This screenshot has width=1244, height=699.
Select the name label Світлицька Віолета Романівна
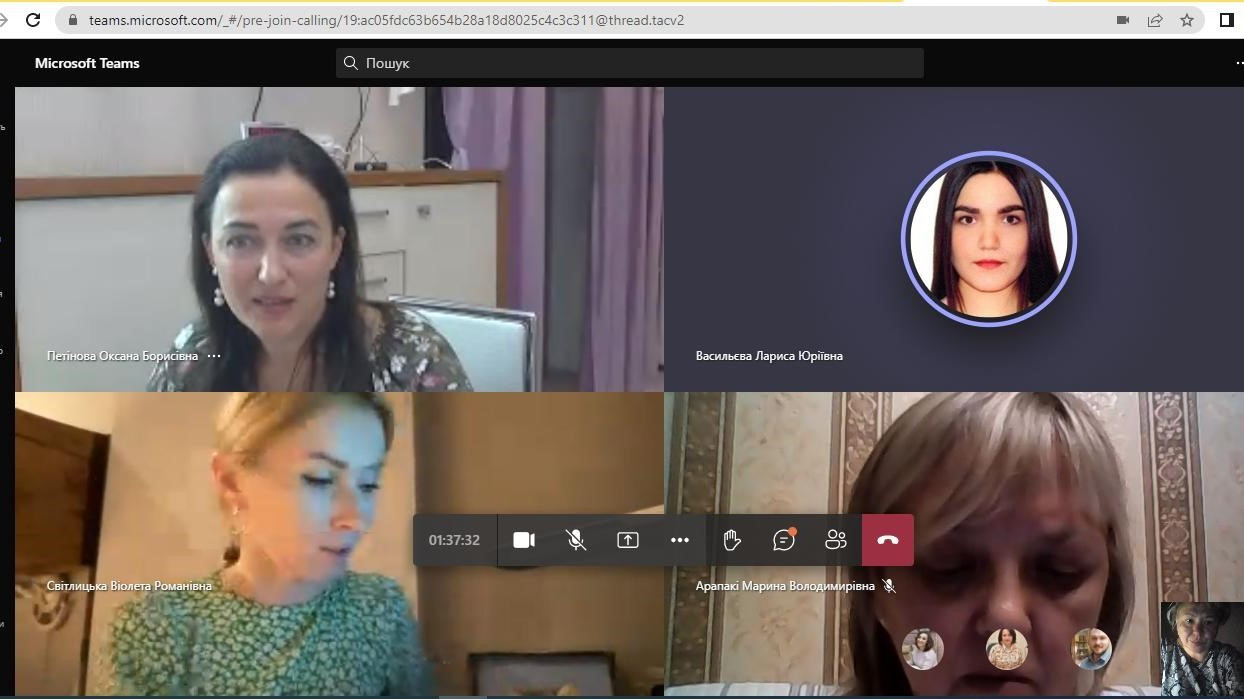click(129, 586)
